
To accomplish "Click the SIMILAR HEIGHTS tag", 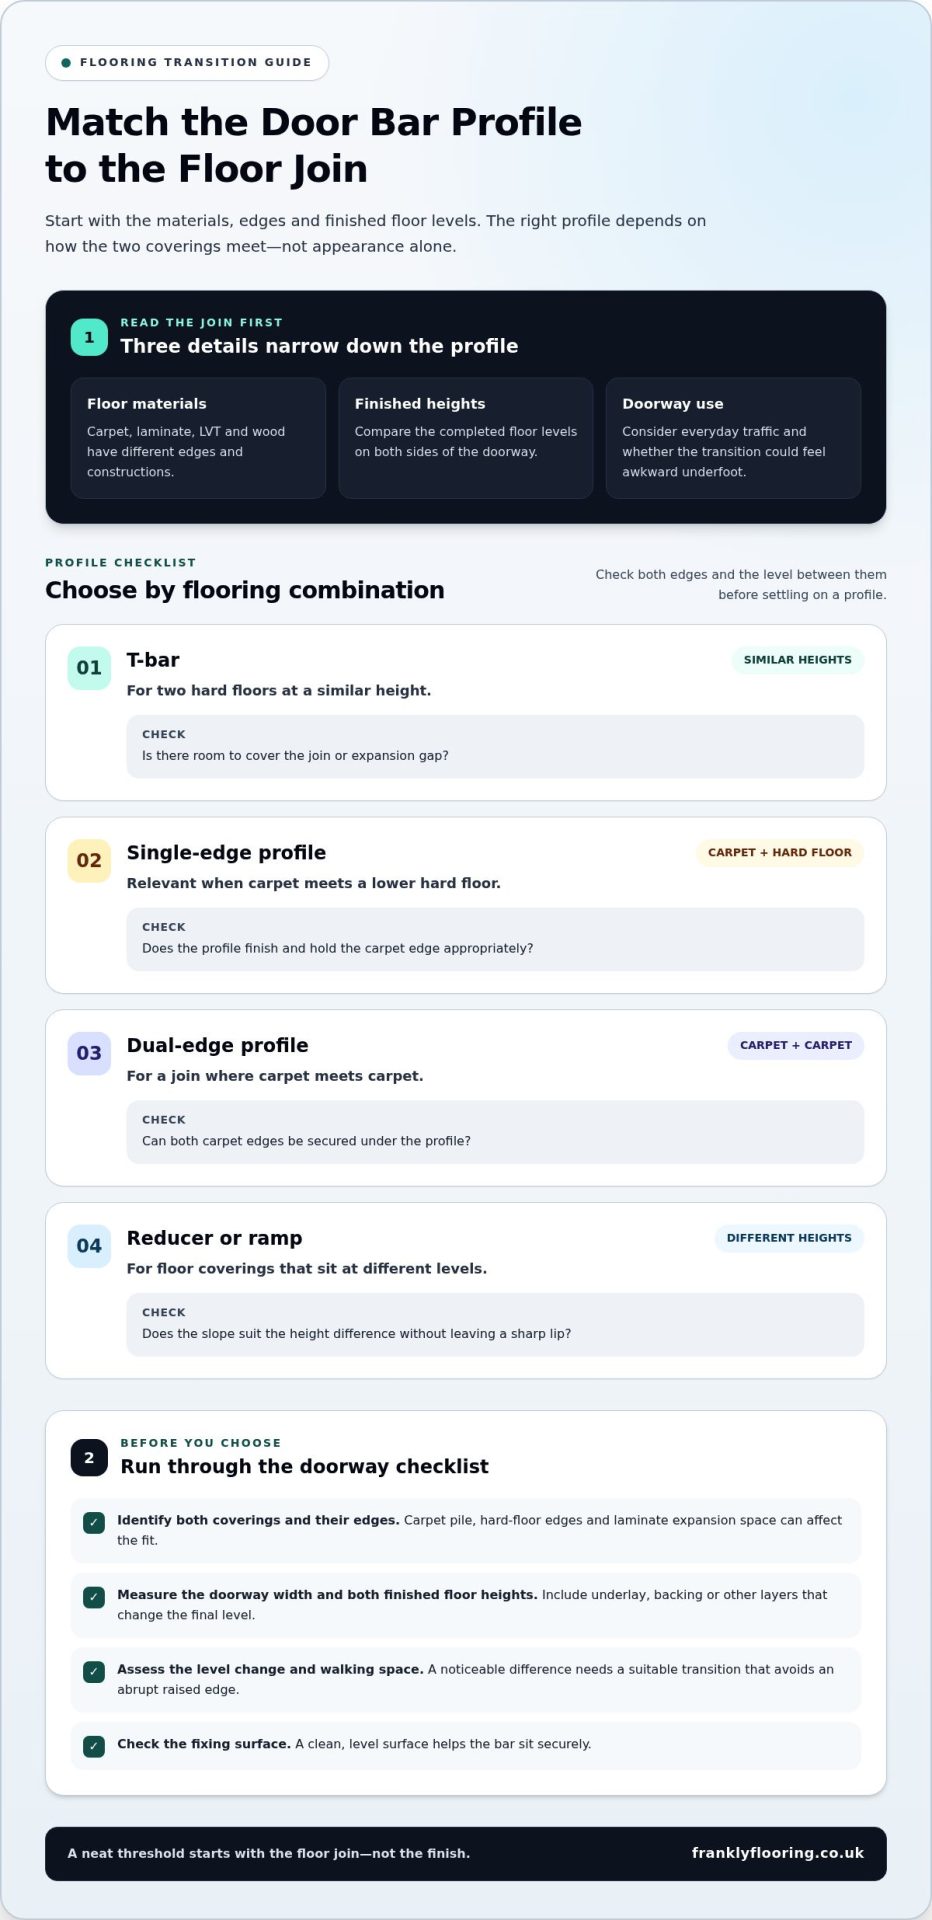I will pos(797,660).
